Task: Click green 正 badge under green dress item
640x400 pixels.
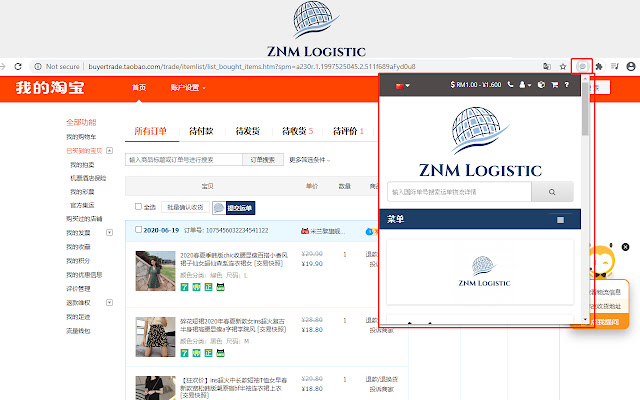Action: [x=208, y=287]
